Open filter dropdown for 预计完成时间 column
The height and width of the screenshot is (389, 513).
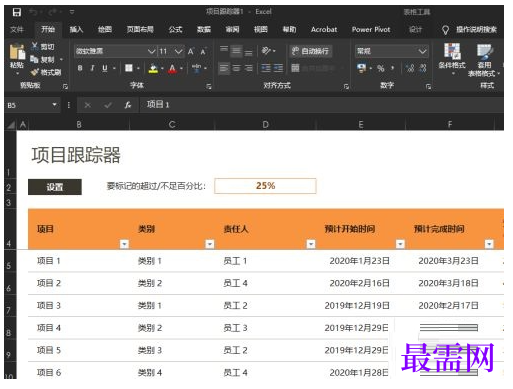point(489,244)
